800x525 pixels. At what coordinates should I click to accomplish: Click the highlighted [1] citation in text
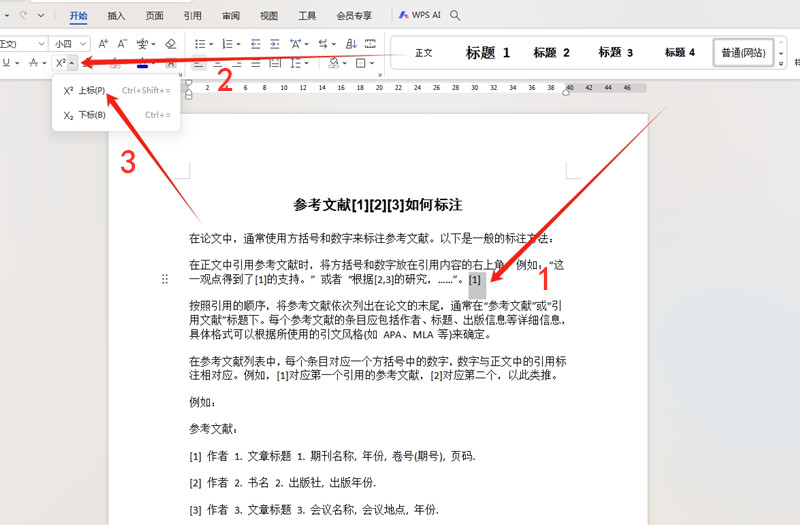[477, 280]
